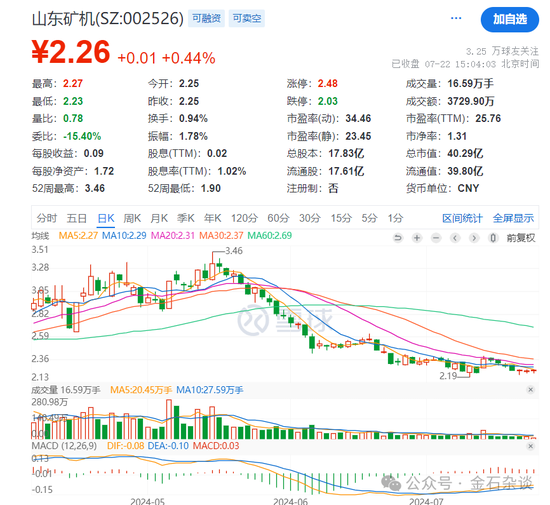Click the MA30:2.37 moving average label
550x505 pixels.
(221, 235)
